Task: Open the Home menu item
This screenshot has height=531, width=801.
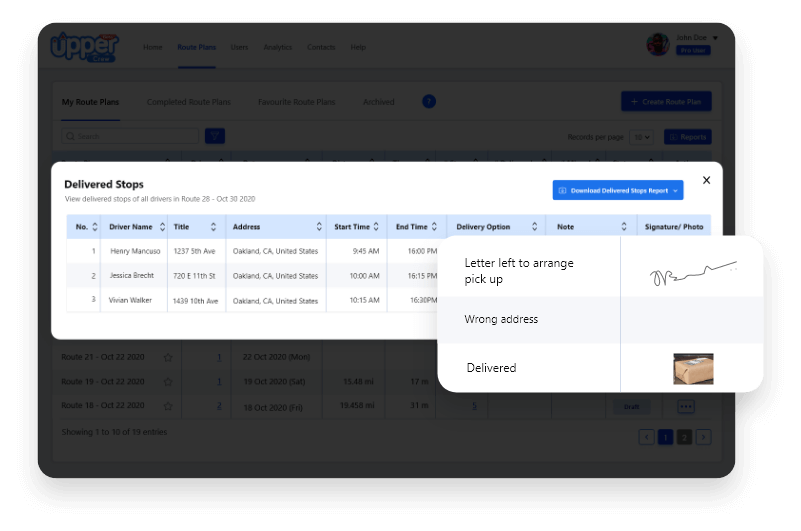Action: click(152, 47)
